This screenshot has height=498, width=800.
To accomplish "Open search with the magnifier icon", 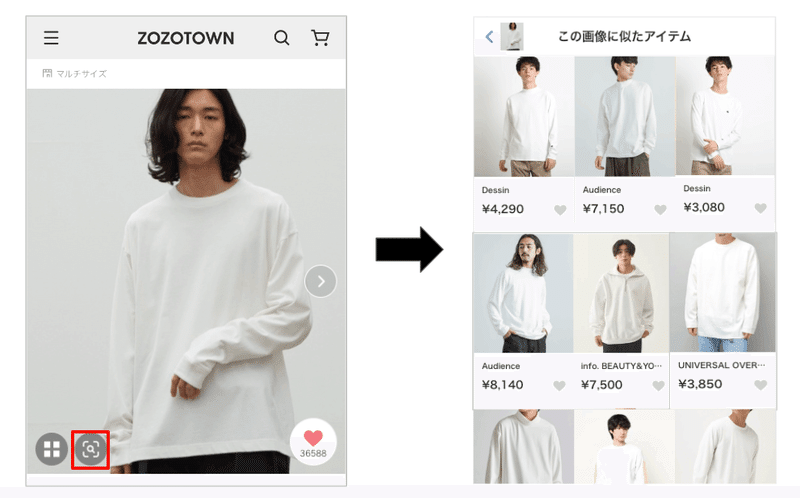I will [x=282, y=38].
